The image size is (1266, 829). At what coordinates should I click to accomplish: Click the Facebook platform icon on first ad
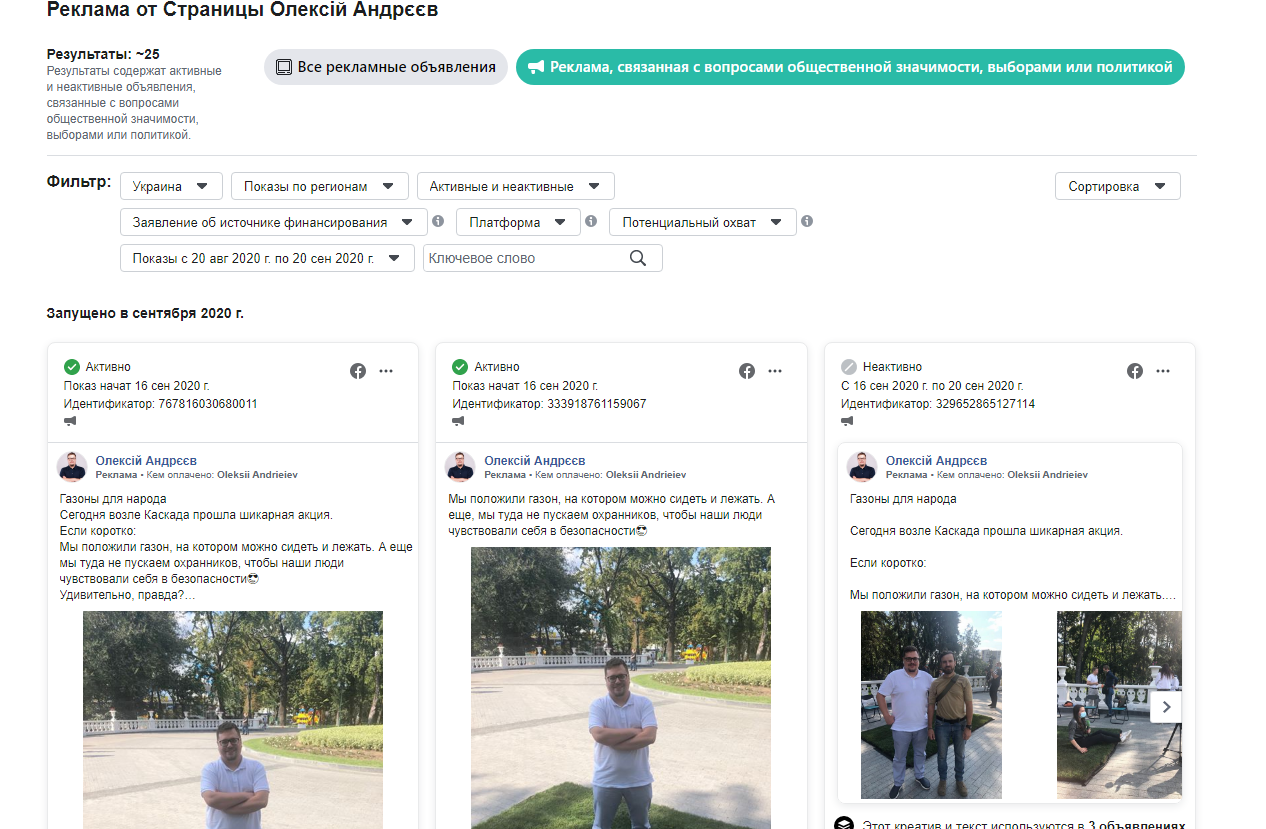[358, 371]
